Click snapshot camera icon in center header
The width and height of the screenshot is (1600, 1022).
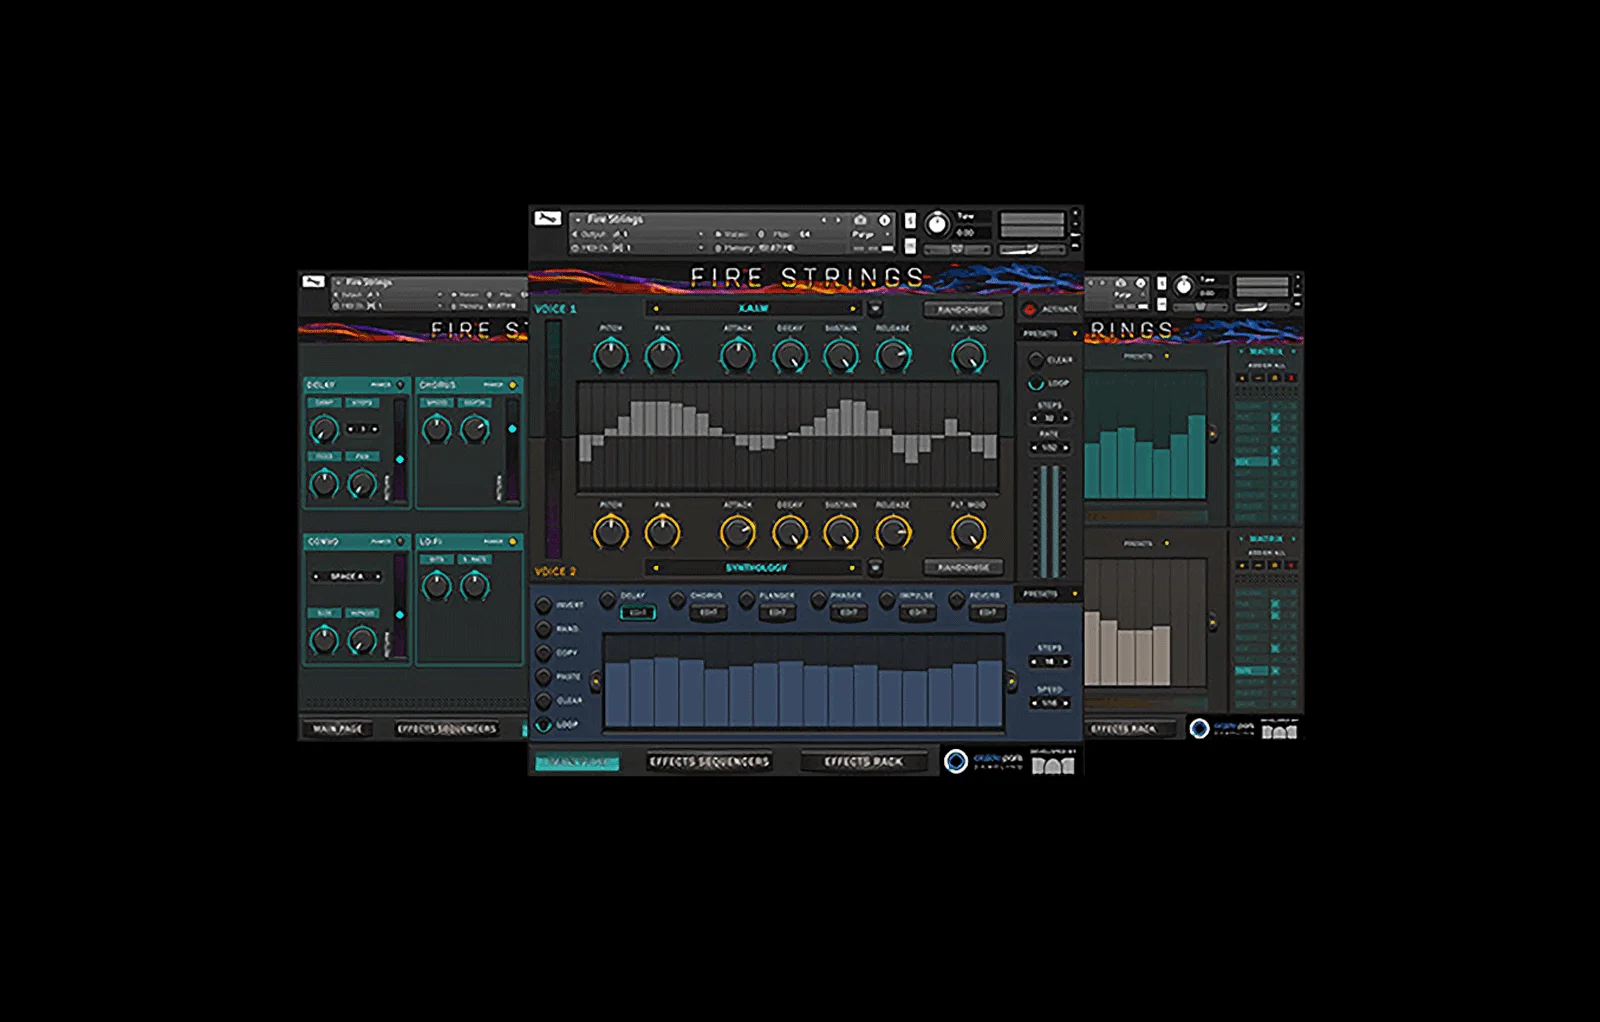click(860, 220)
